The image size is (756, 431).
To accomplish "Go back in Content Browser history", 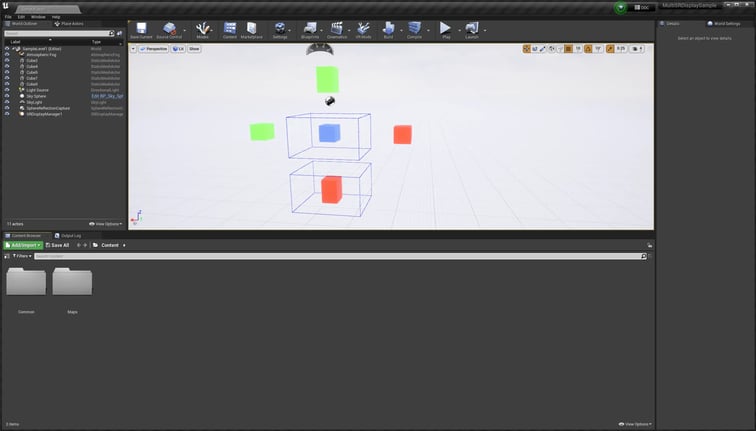I will [79, 245].
